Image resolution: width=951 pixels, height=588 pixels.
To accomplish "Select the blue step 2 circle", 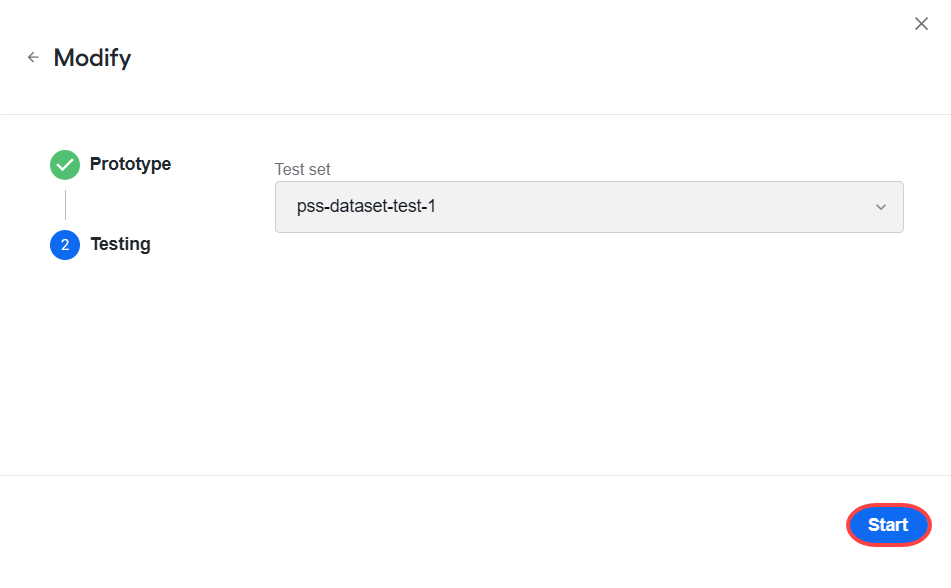I will pyautogui.click(x=65, y=245).
